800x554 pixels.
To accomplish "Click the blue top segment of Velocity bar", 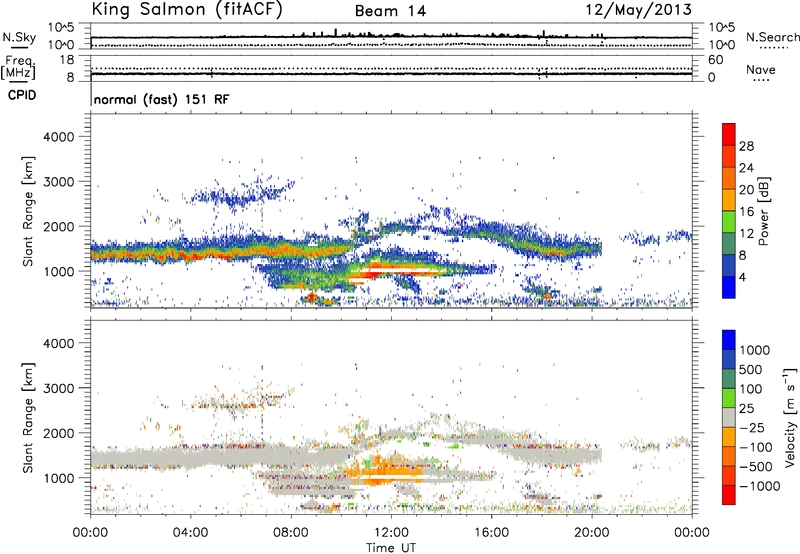I will [729, 340].
